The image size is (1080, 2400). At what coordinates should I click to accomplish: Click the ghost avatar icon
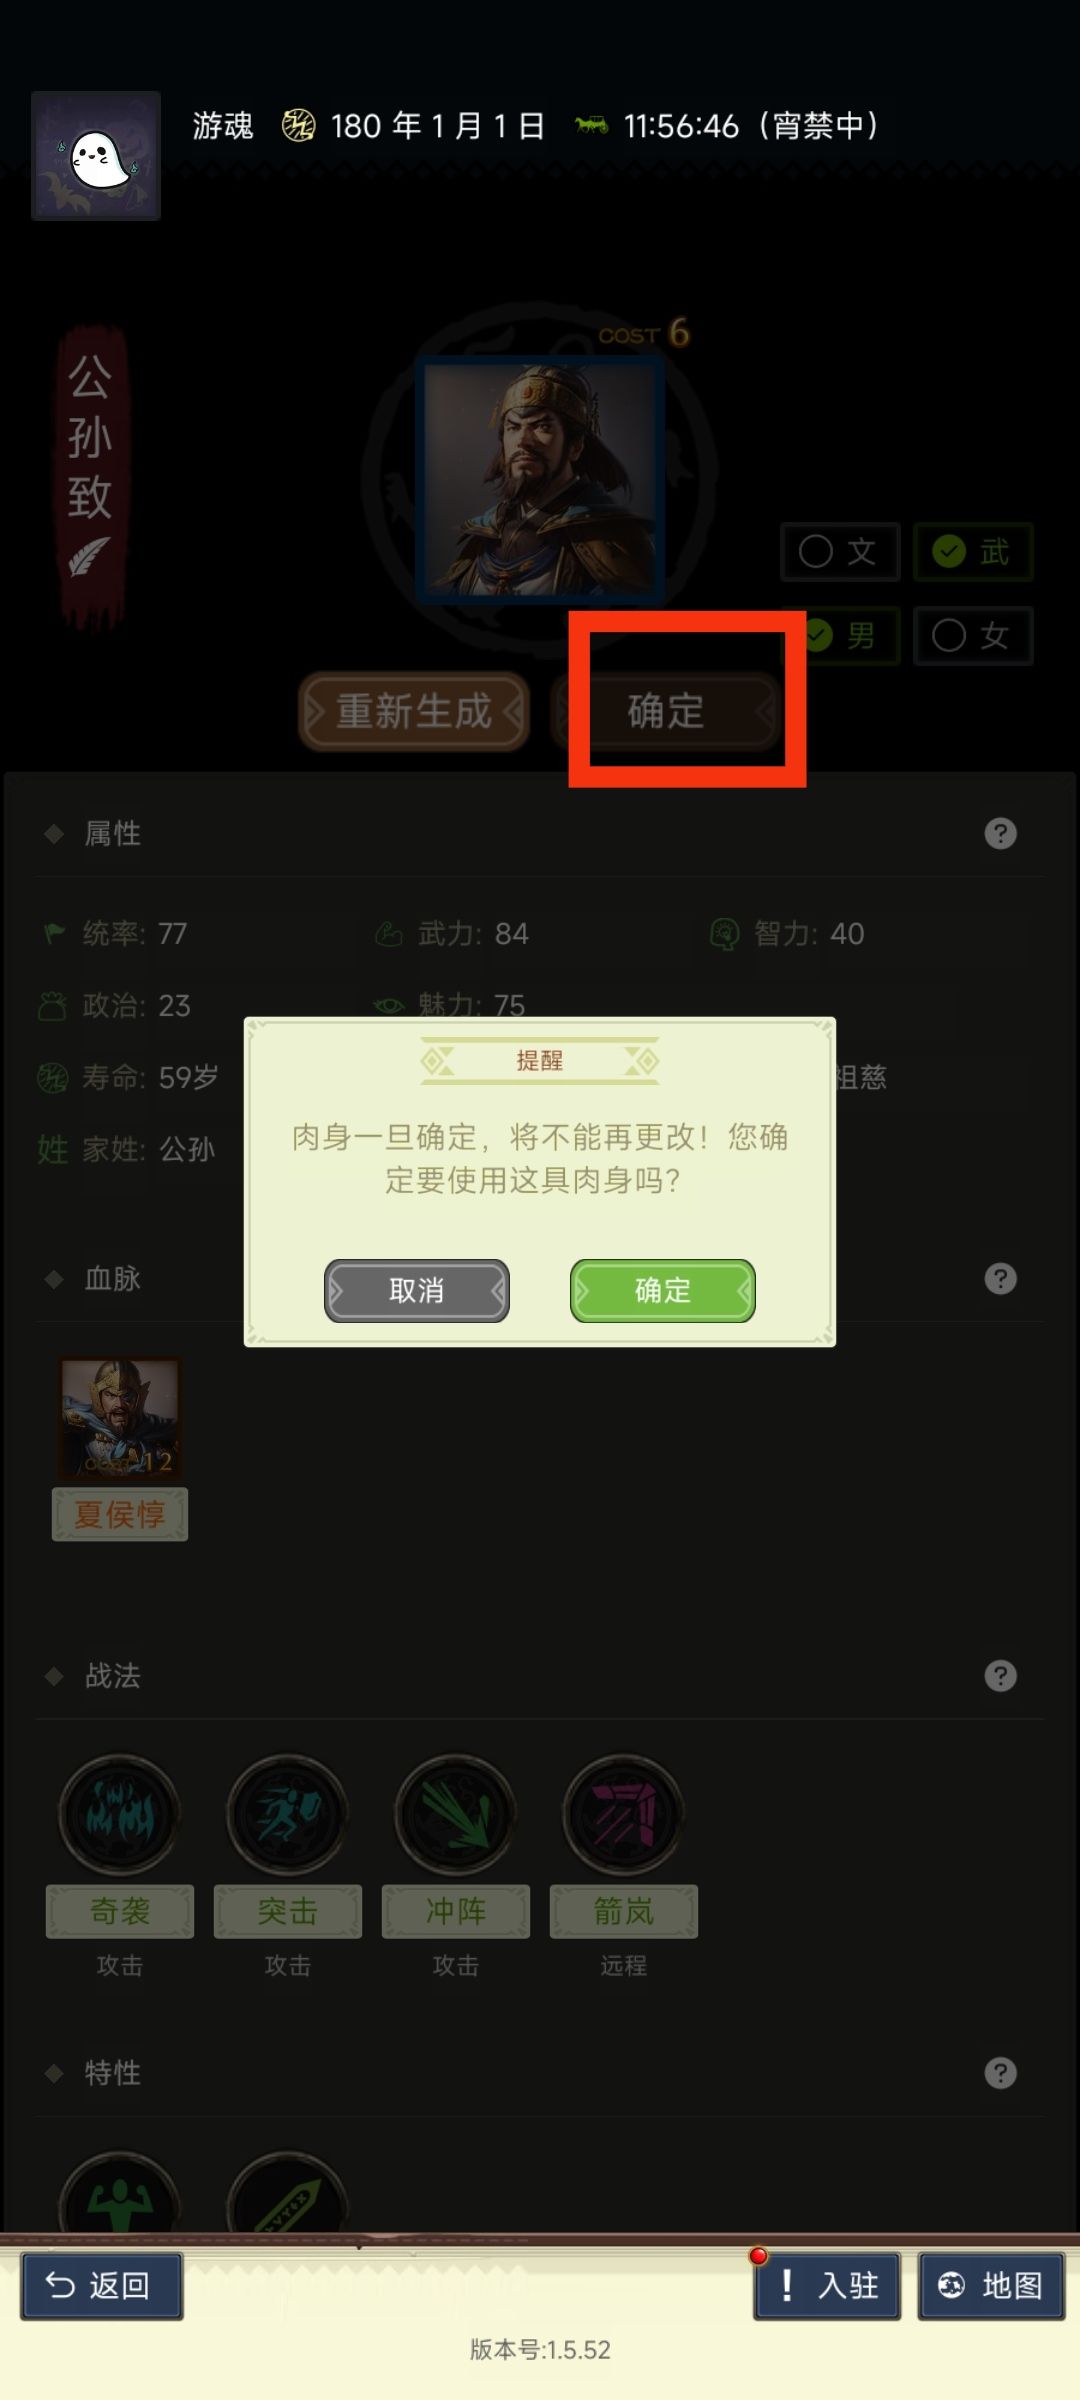(x=96, y=156)
